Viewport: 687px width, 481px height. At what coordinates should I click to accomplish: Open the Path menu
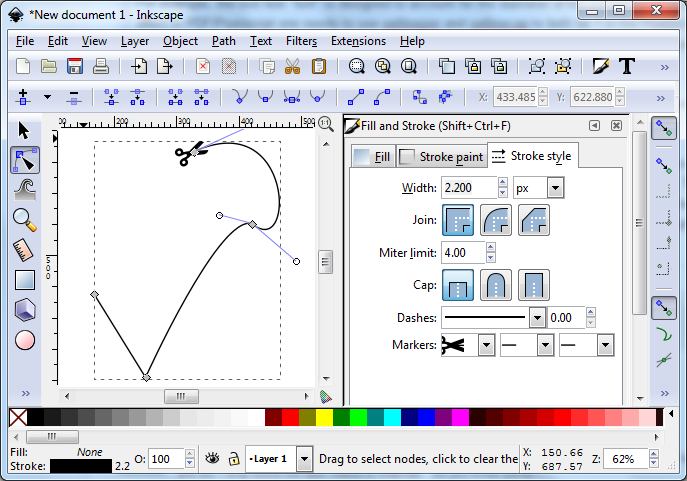(x=224, y=41)
